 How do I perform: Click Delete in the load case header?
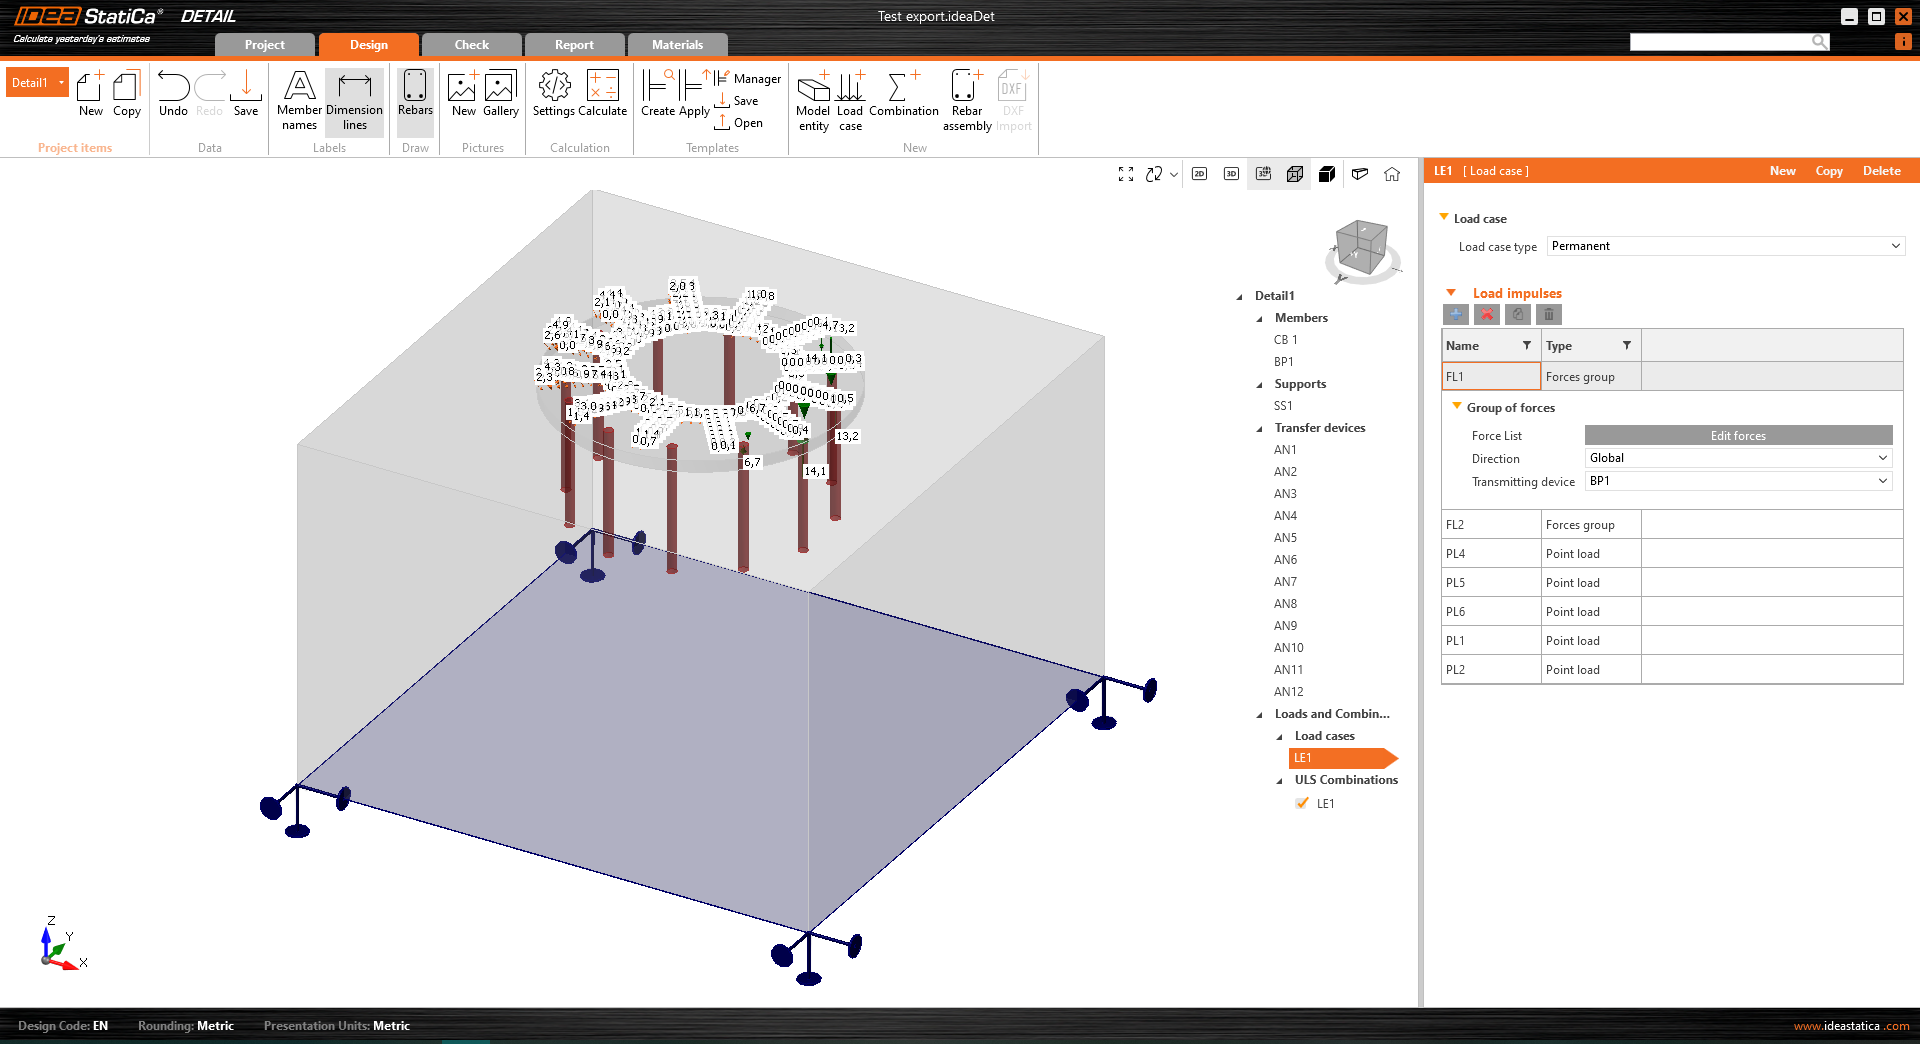click(x=1881, y=171)
